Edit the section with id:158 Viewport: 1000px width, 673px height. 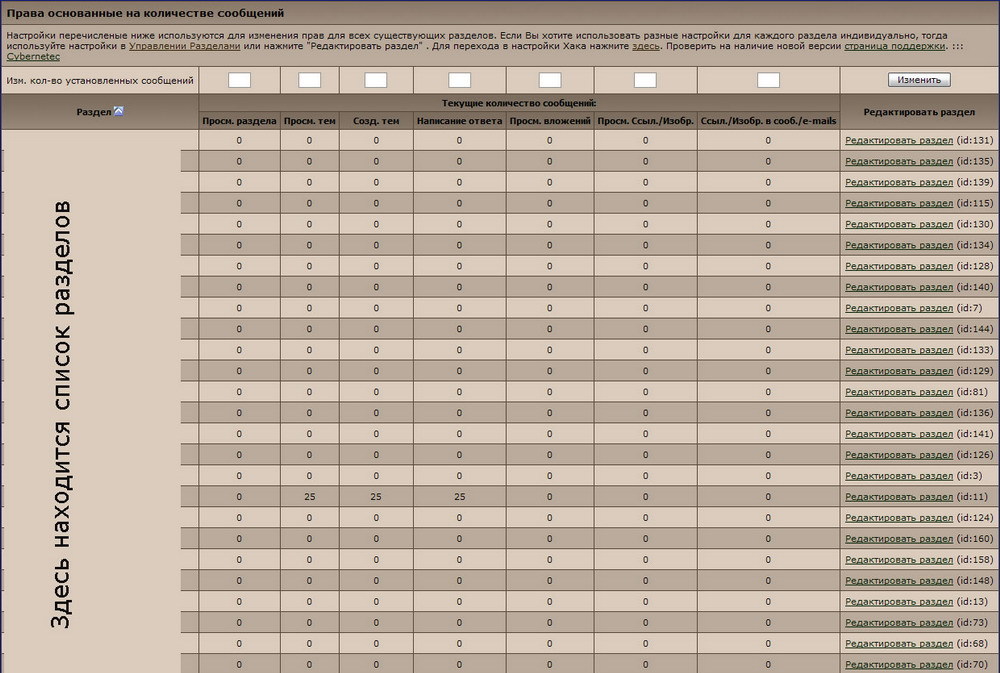899,560
